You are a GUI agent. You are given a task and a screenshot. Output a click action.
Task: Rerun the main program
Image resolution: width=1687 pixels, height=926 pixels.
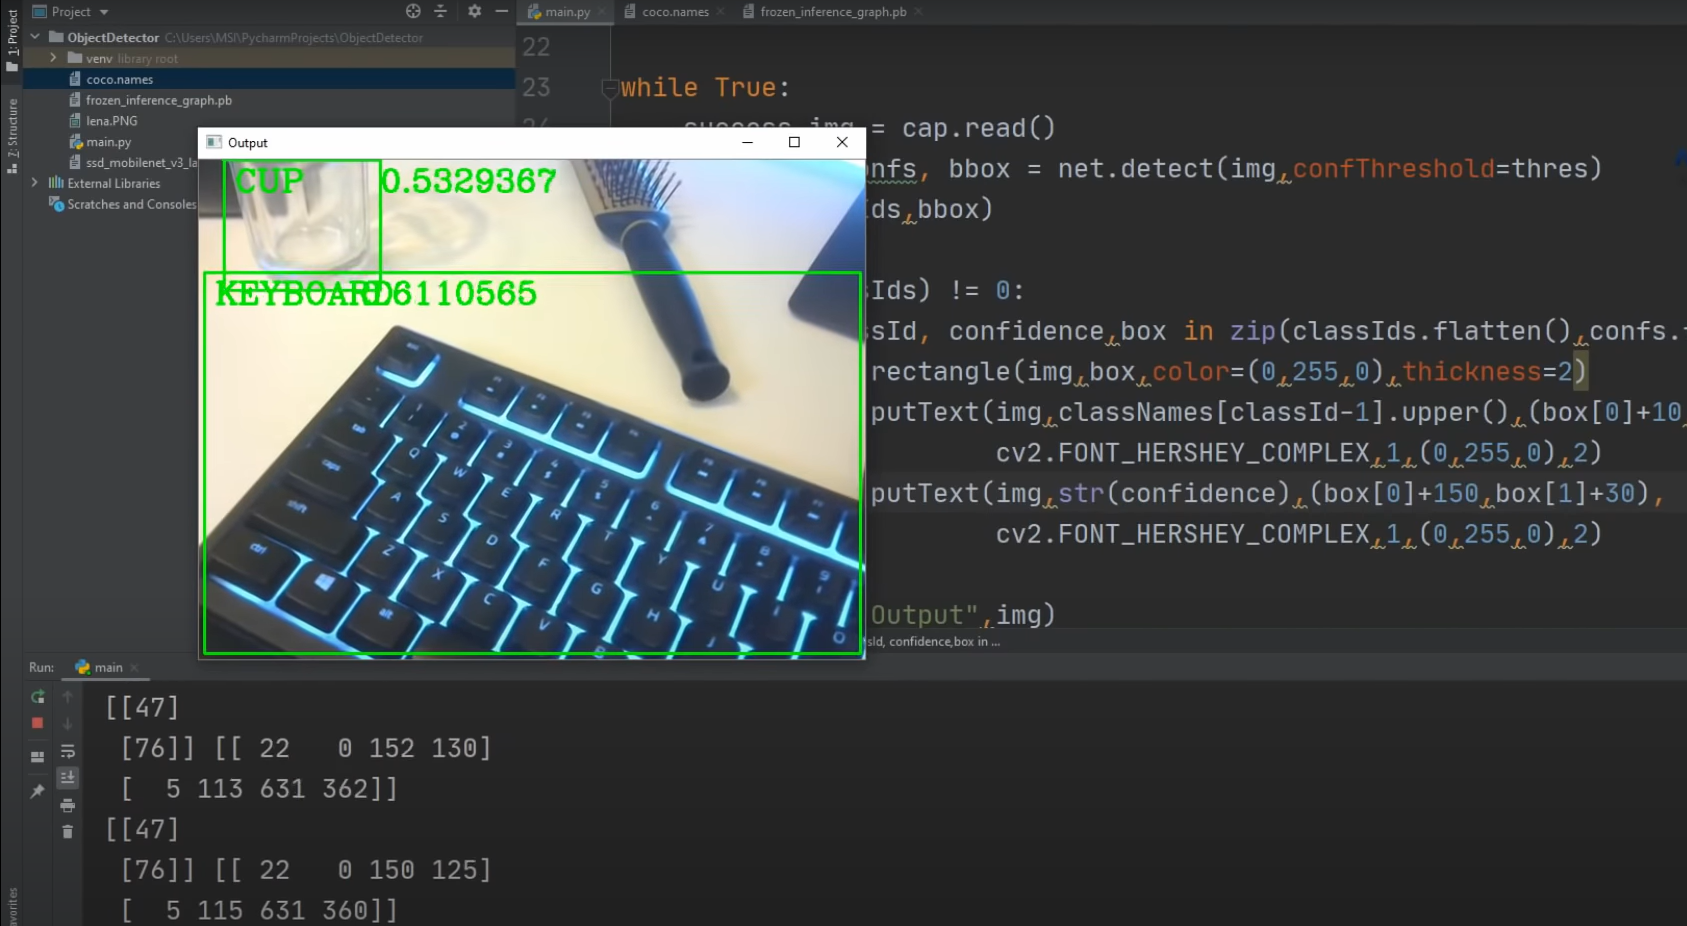coord(37,696)
